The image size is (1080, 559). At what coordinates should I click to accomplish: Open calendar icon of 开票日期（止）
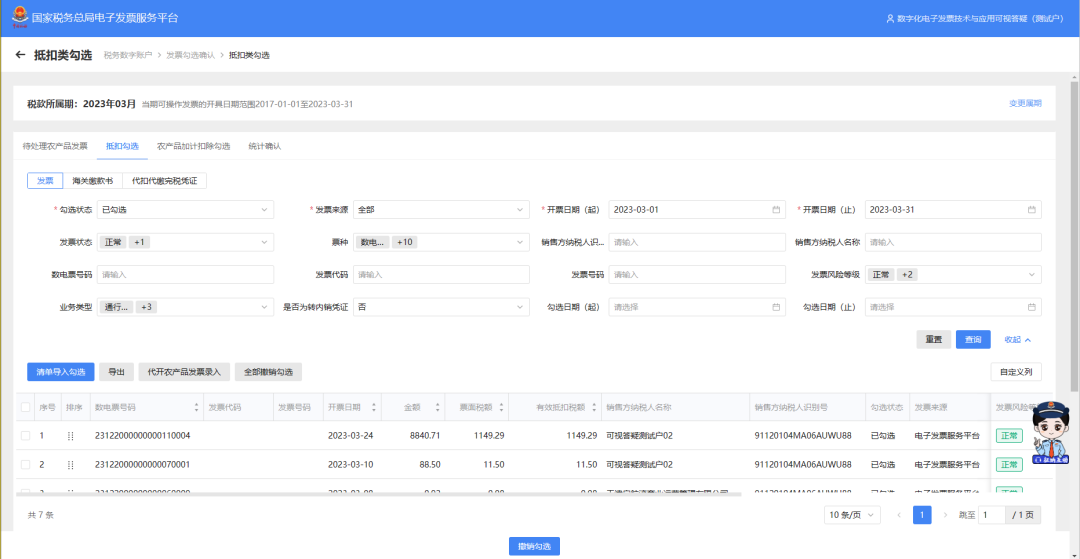click(1032, 209)
